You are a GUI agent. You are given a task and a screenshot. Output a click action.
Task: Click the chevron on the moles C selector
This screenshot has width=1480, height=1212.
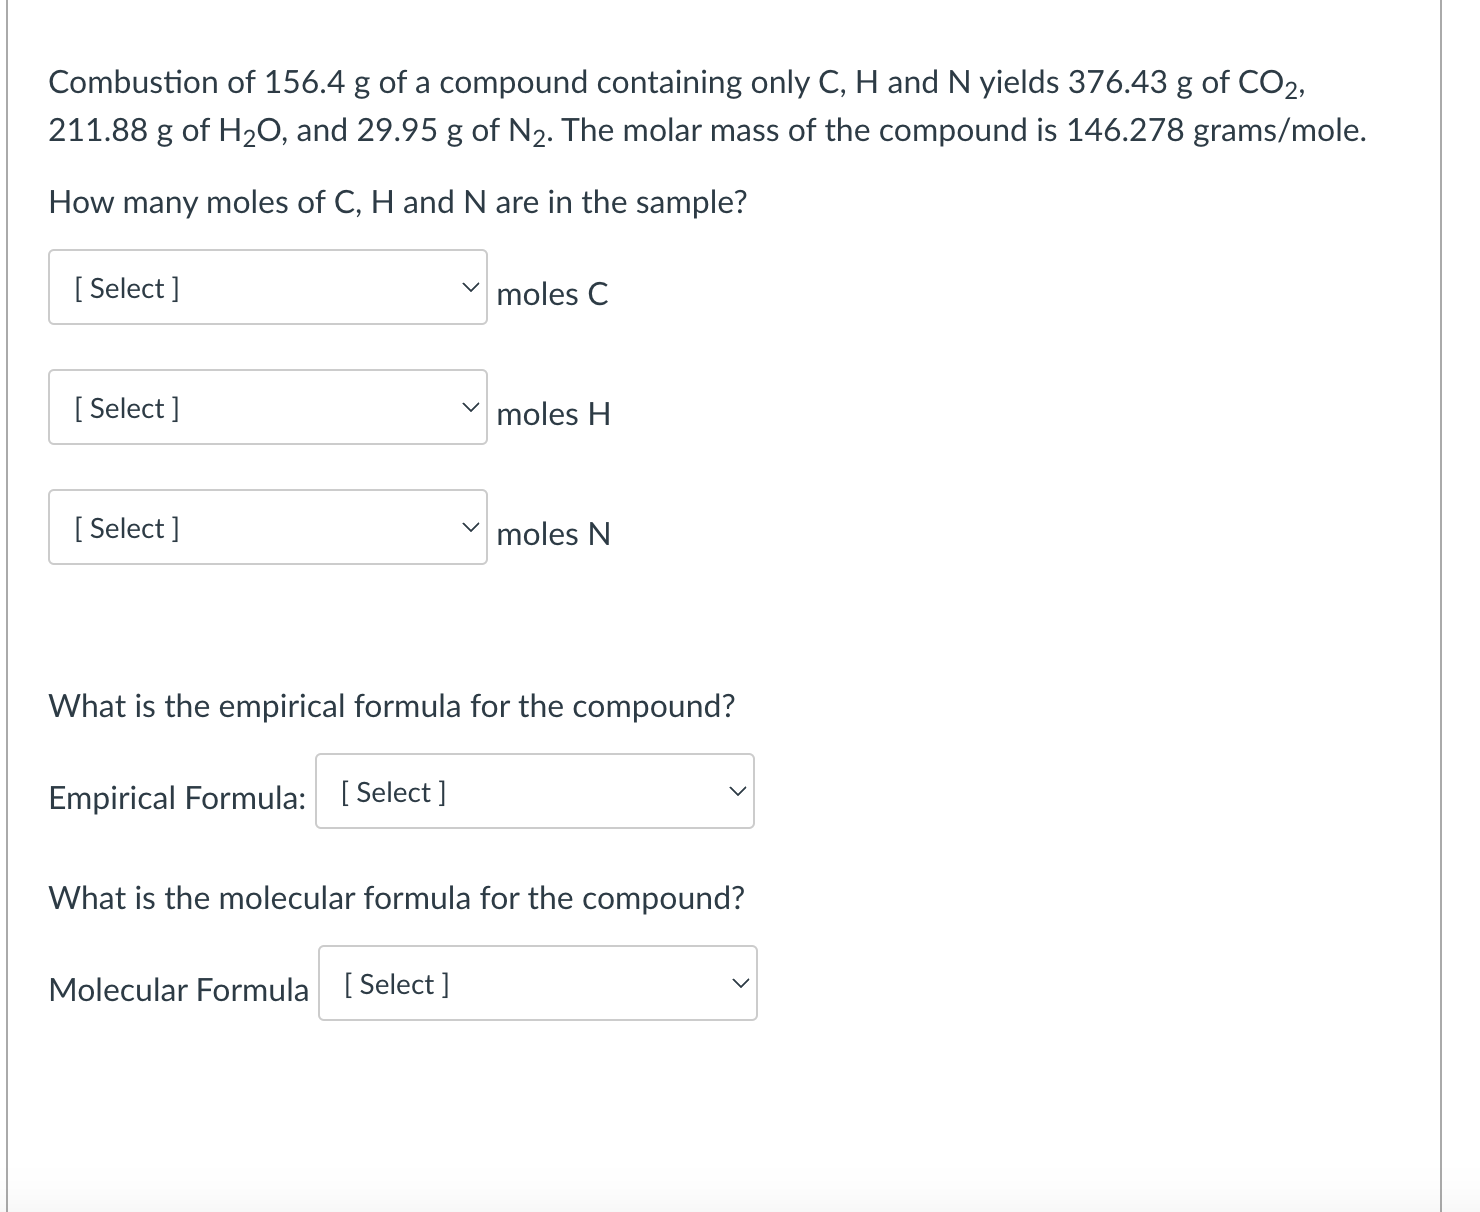(x=469, y=287)
